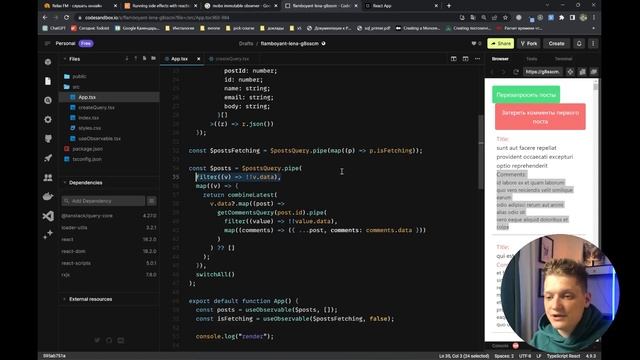
Task: Click the Drafts breadcrumb link
Action: click(x=246, y=43)
